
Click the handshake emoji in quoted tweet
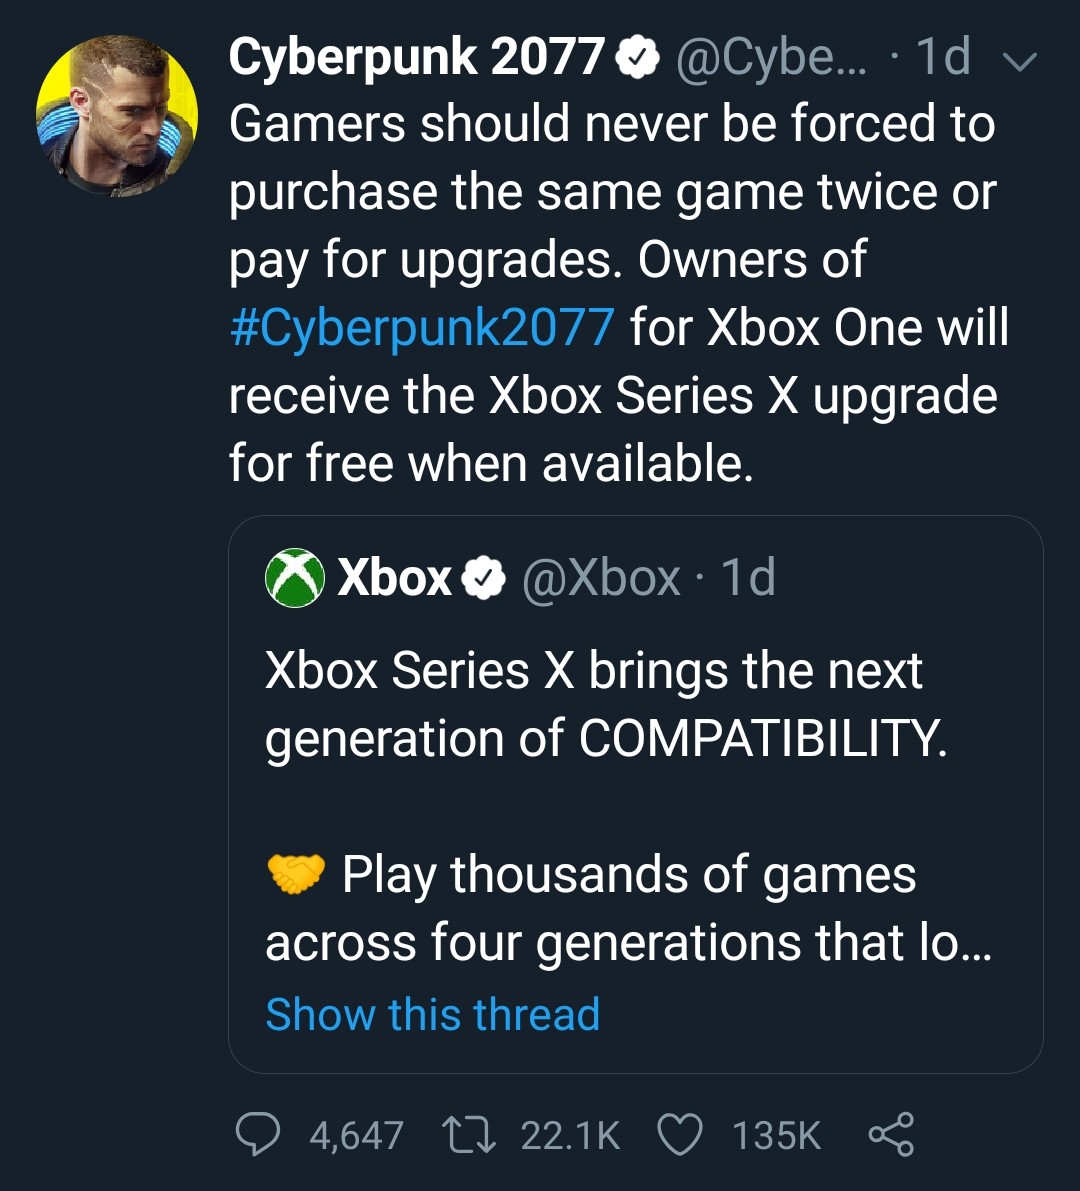[297, 875]
